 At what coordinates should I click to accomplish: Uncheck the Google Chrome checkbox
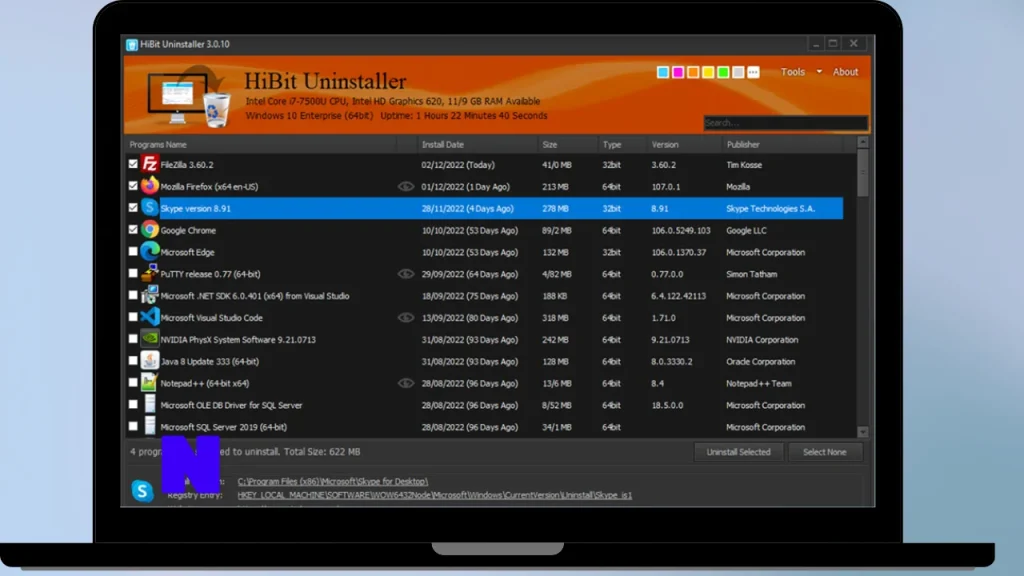pyautogui.click(x=133, y=229)
